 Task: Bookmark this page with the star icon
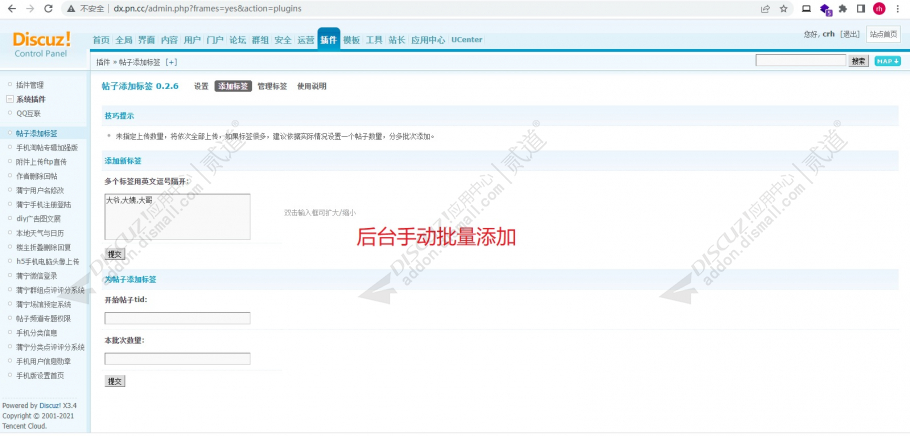tap(783, 9)
